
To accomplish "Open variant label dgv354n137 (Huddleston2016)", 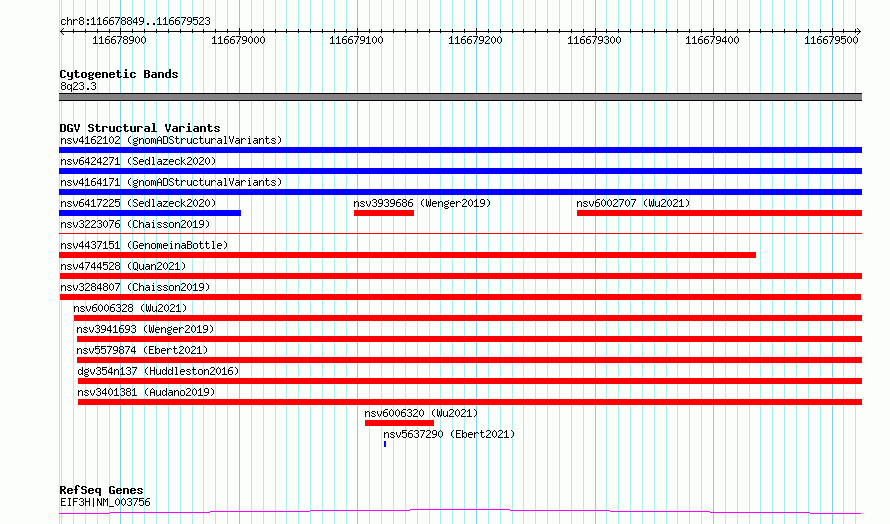I will point(158,371).
